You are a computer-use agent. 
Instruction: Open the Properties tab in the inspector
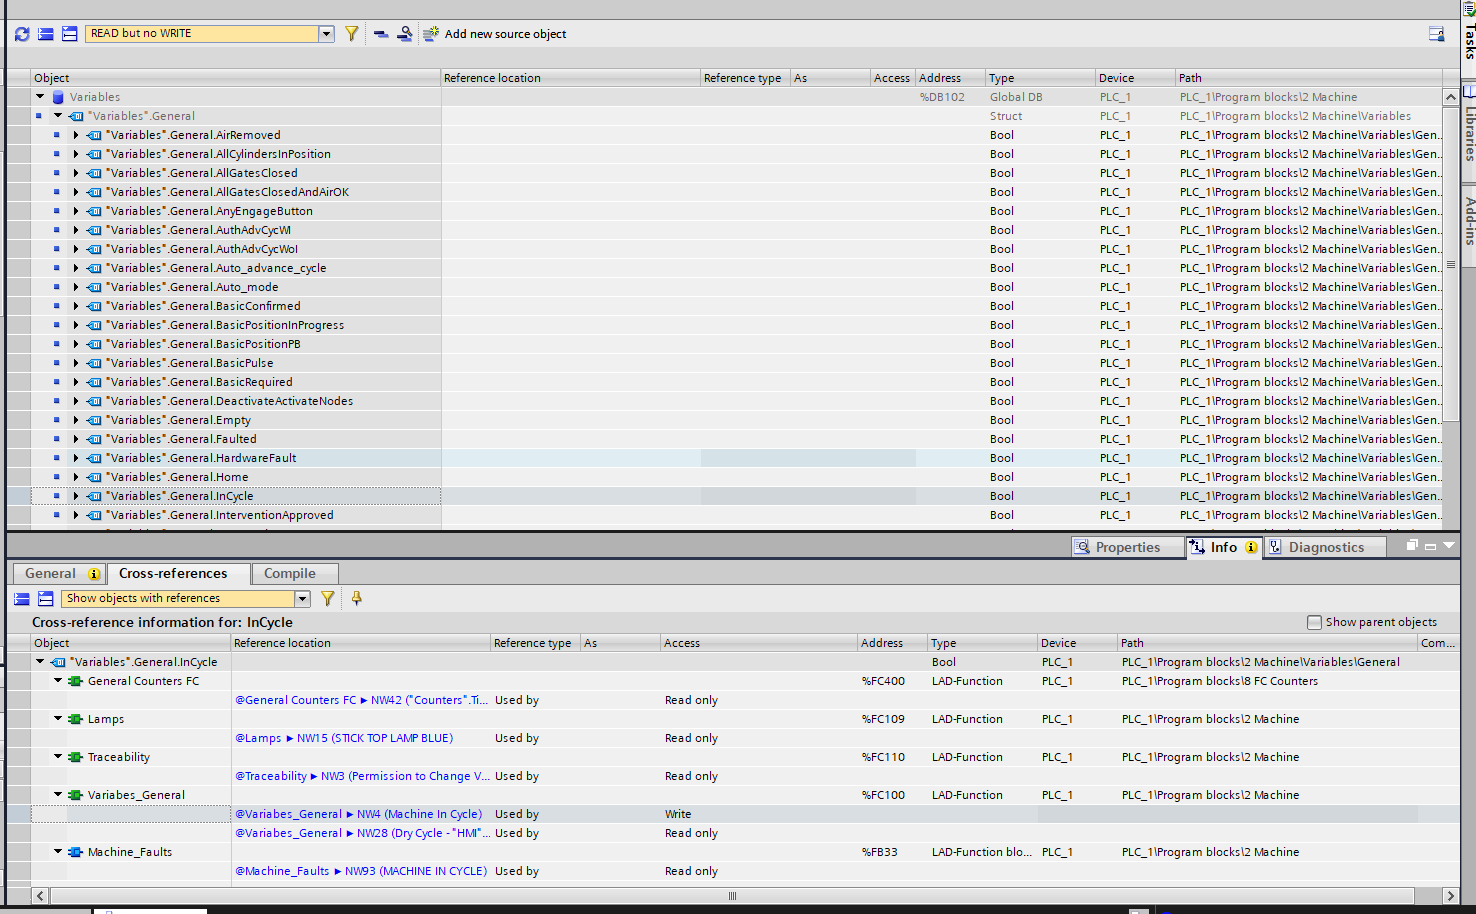tap(1127, 547)
